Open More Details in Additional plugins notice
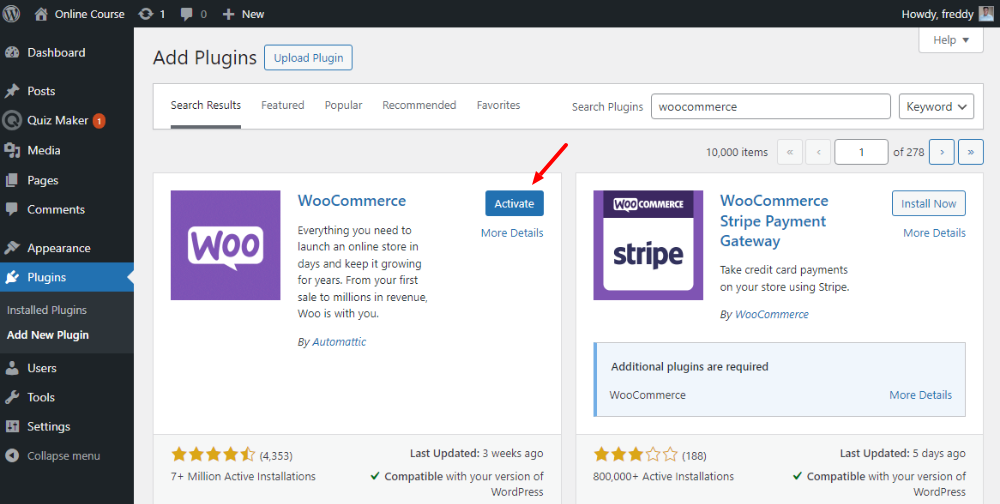The width and height of the screenshot is (1000, 504). click(x=920, y=395)
